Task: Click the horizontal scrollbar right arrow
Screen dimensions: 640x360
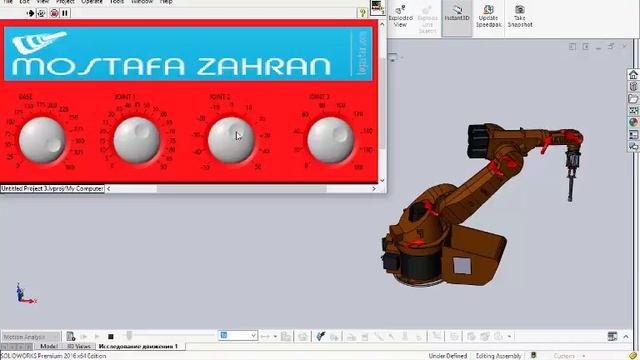Action: pyautogui.click(x=373, y=189)
